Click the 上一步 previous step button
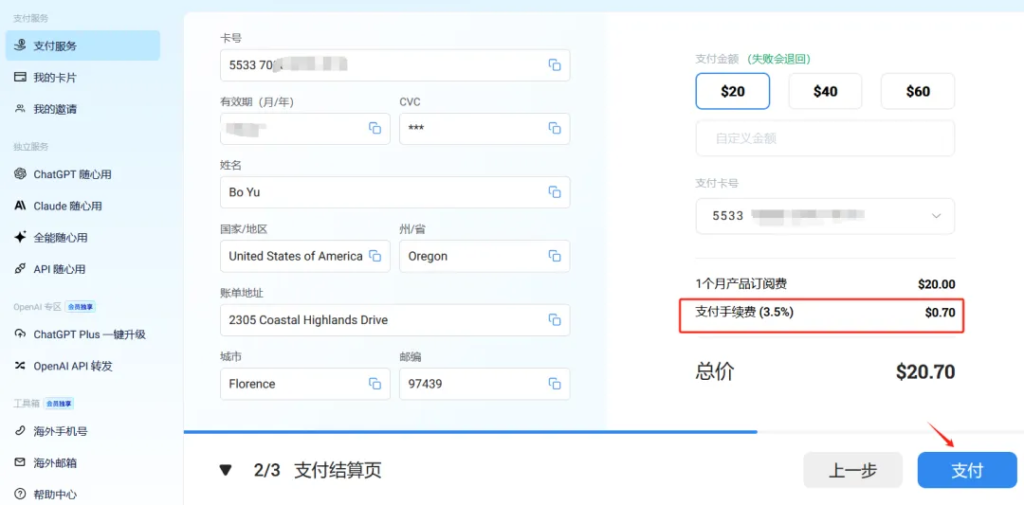Viewport: 1024px width, 505px height. click(853, 470)
